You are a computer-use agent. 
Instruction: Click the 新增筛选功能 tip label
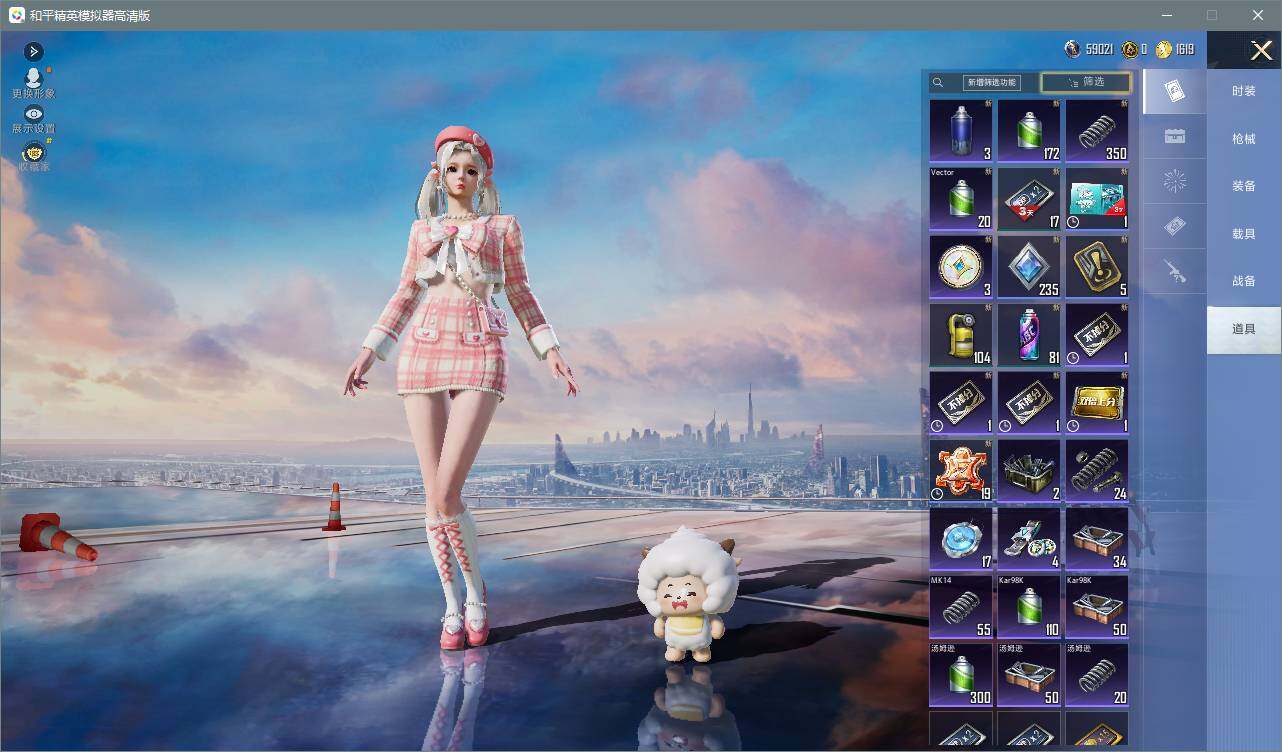click(990, 83)
